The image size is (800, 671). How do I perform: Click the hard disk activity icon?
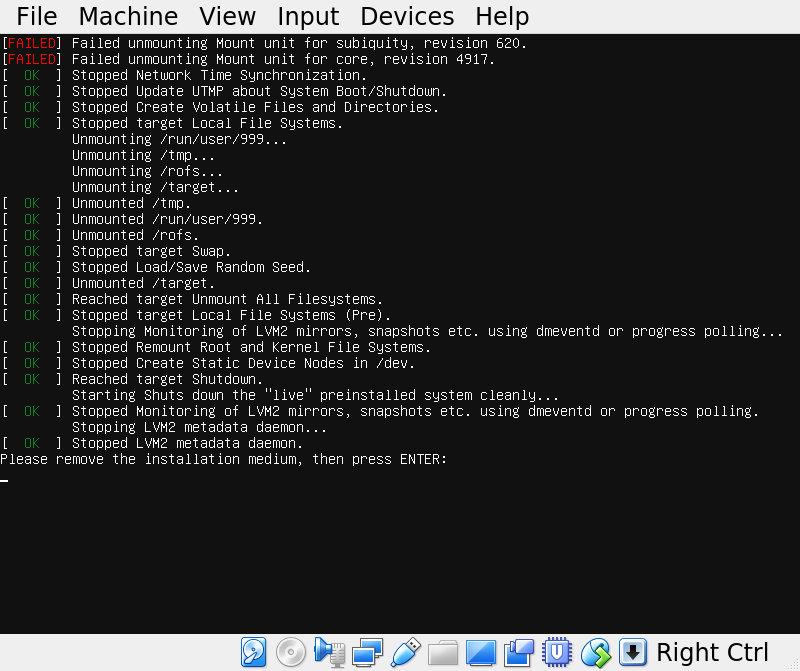[x=254, y=653]
